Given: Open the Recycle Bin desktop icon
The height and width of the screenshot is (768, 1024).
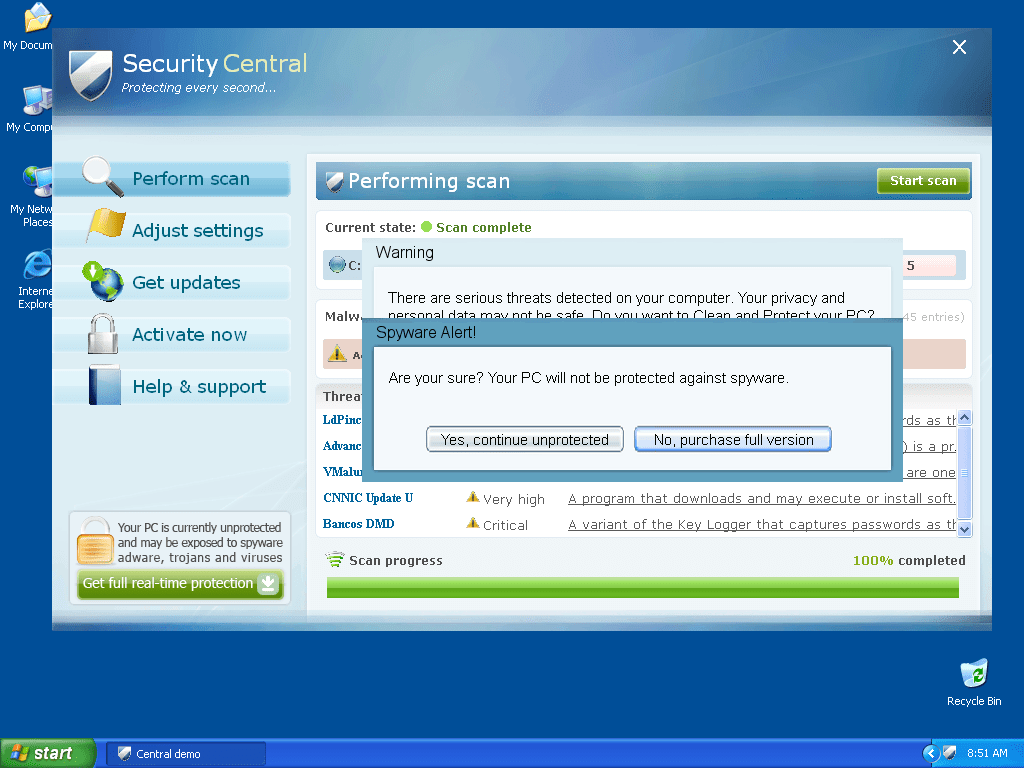Looking at the screenshot, I should click(x=973, y=675).
